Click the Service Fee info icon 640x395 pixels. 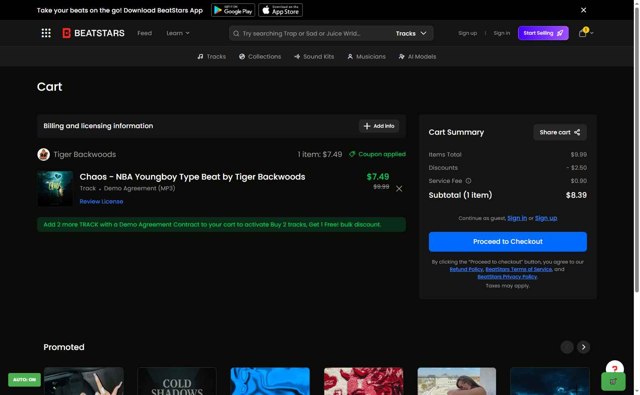(x=469, y=181)
